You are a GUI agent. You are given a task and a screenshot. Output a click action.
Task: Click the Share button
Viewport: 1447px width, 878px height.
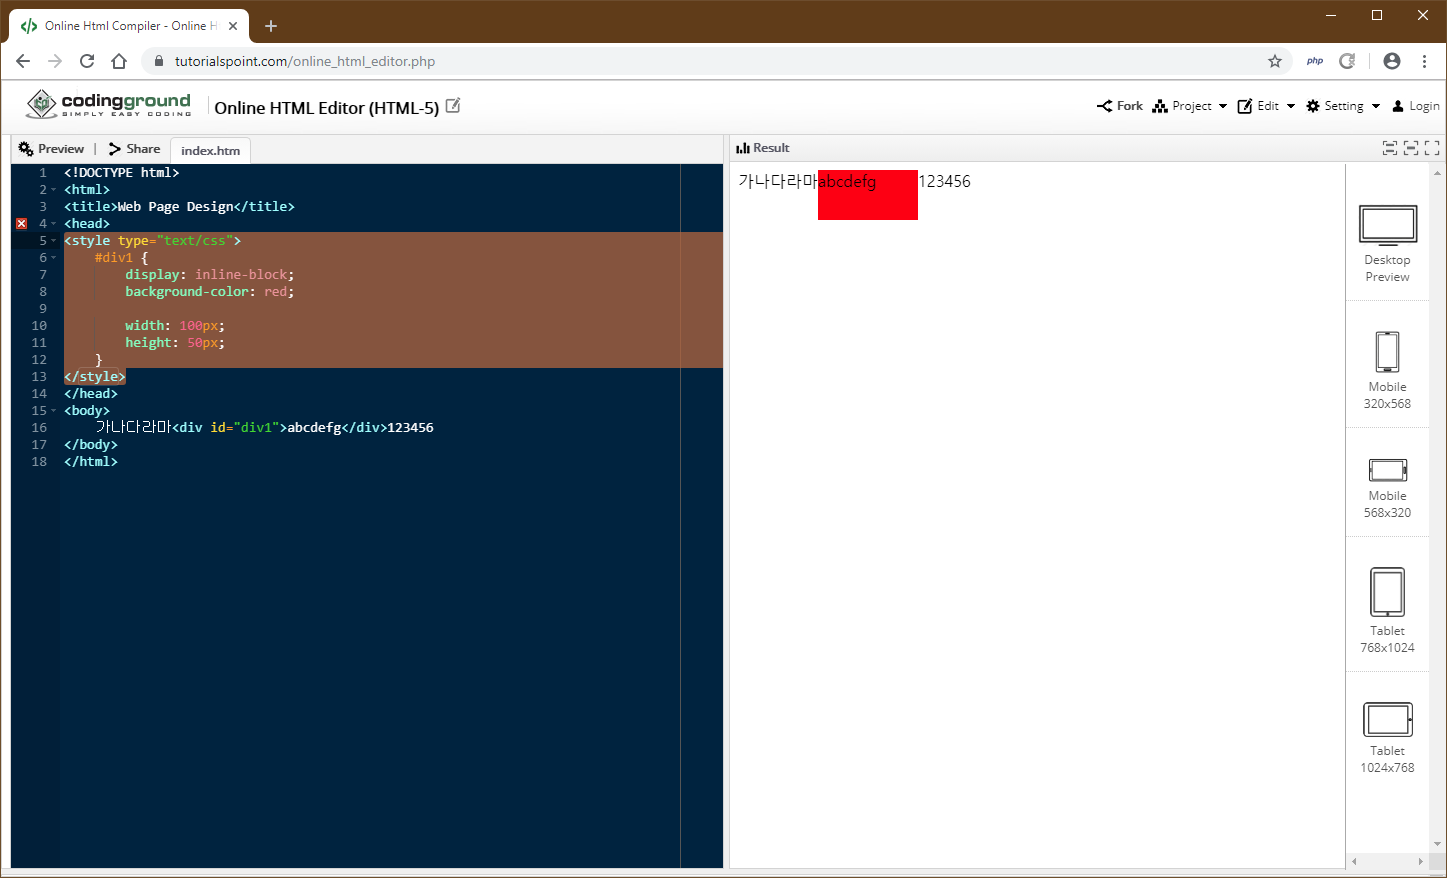click(134, 149)
